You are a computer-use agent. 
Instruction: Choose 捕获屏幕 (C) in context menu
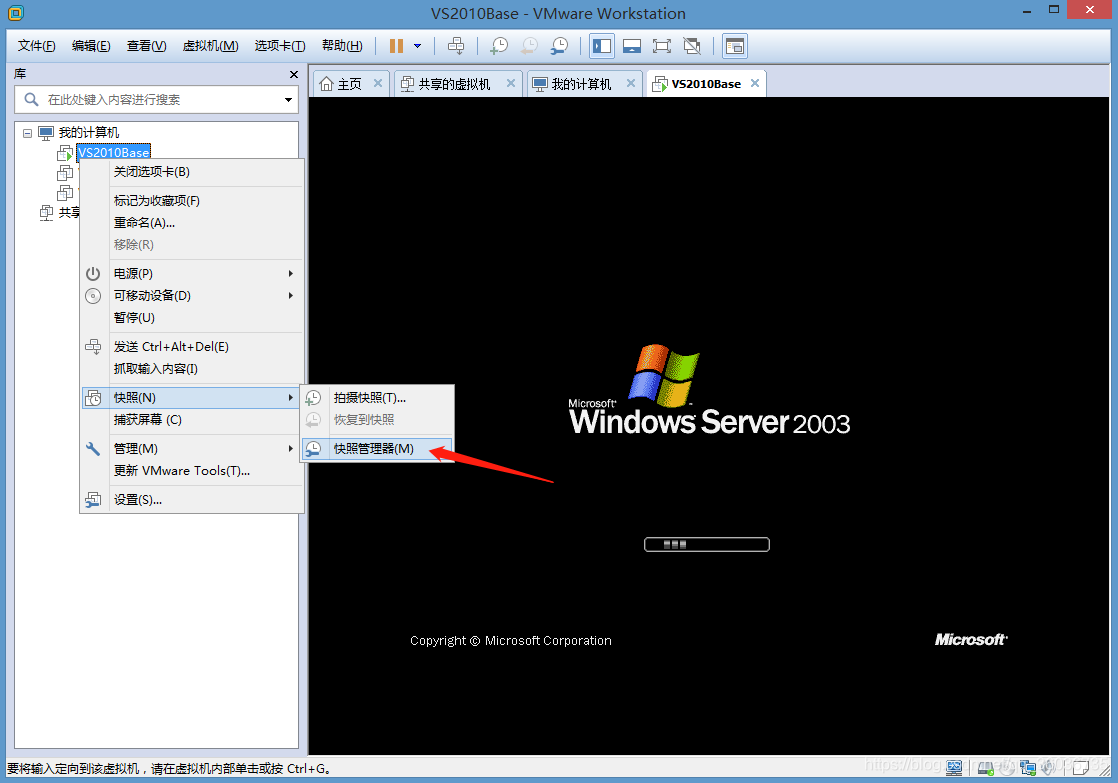[x=192, y=420]
